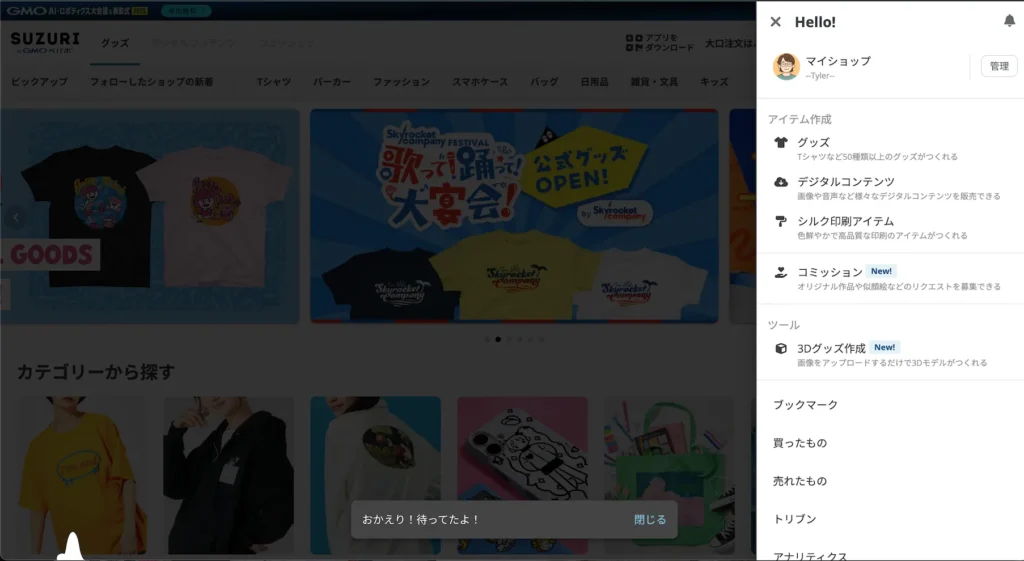
Task: Switch to the グッズ top tab
Action: 115,43
